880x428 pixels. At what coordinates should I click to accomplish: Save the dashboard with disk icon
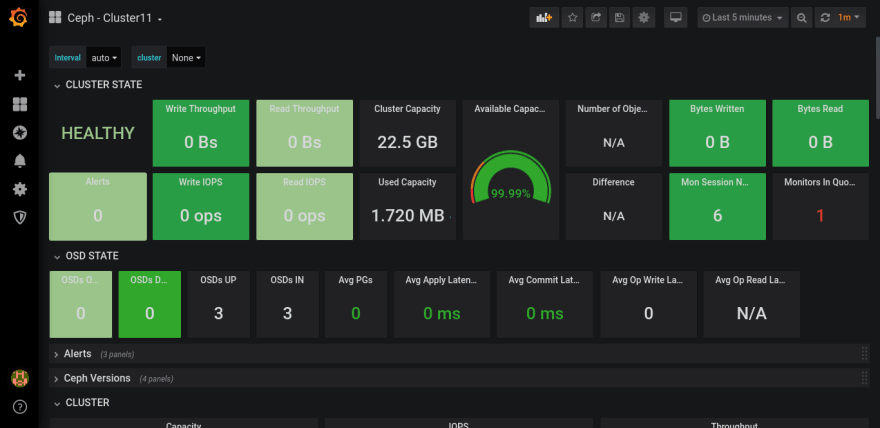[620, 17]
